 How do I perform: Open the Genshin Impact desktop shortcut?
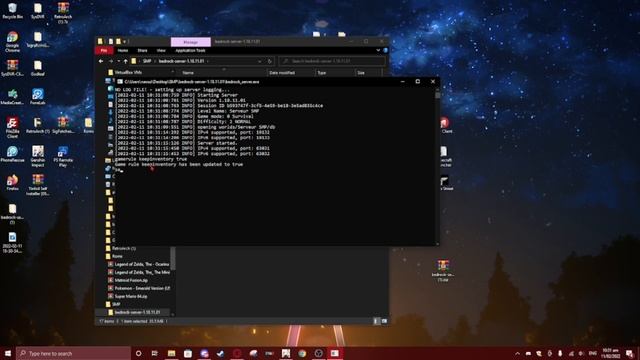[x=38, y=156]
